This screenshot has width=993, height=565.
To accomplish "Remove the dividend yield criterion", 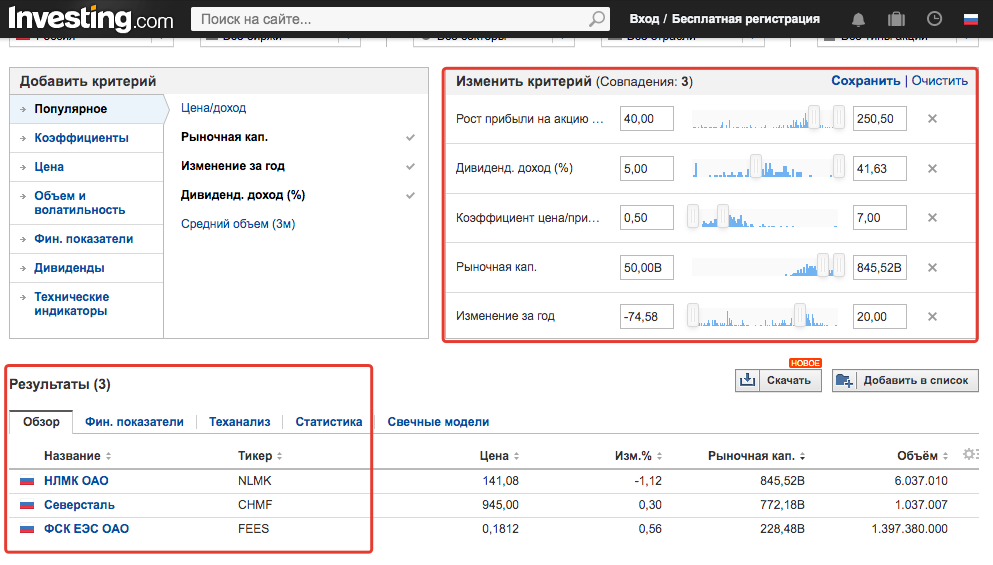I will (x=932, y=169).
